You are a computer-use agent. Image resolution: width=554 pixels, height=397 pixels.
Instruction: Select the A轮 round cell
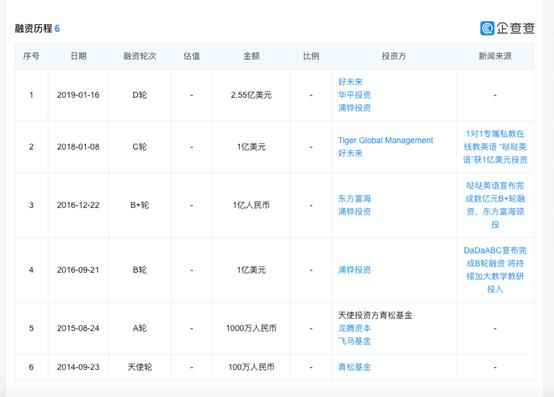(x=140, y=328)
